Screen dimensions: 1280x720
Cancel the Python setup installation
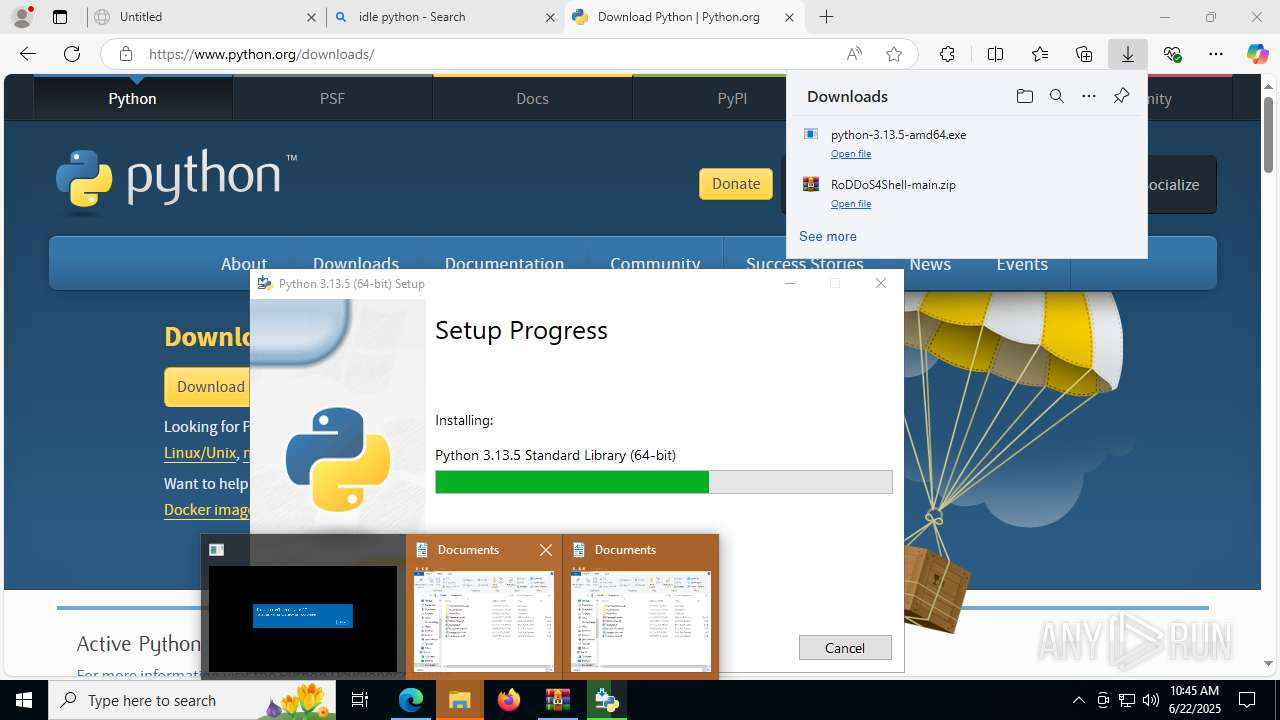845,648
